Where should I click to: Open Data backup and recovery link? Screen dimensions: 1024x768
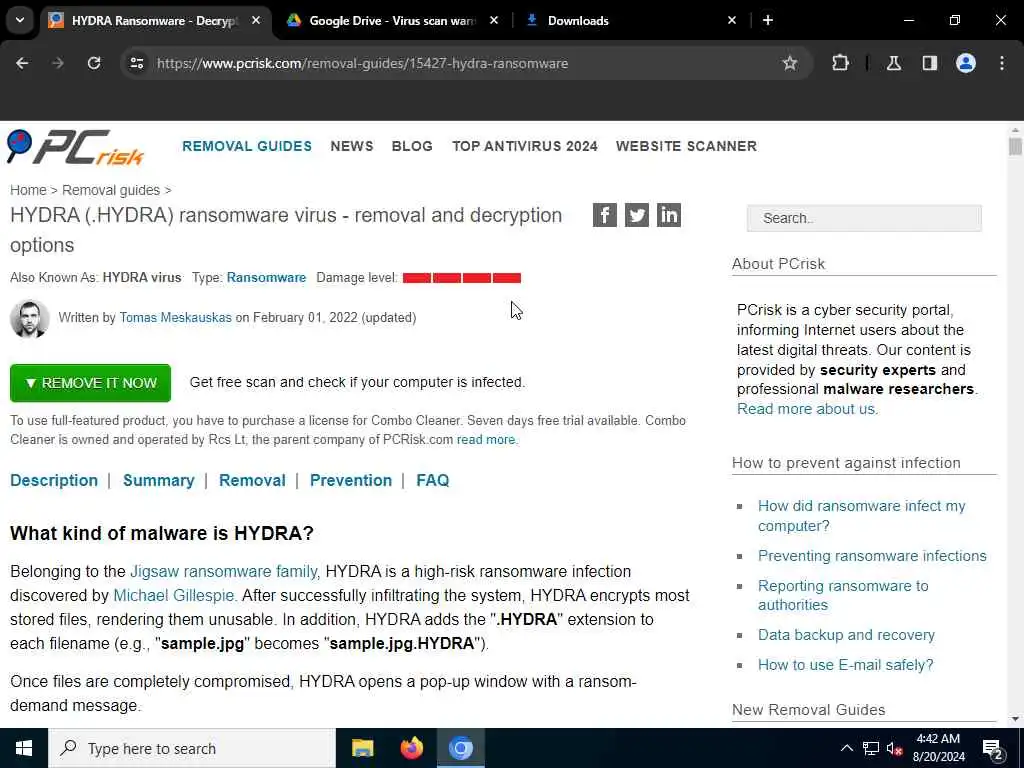click(x=846, y=635)
